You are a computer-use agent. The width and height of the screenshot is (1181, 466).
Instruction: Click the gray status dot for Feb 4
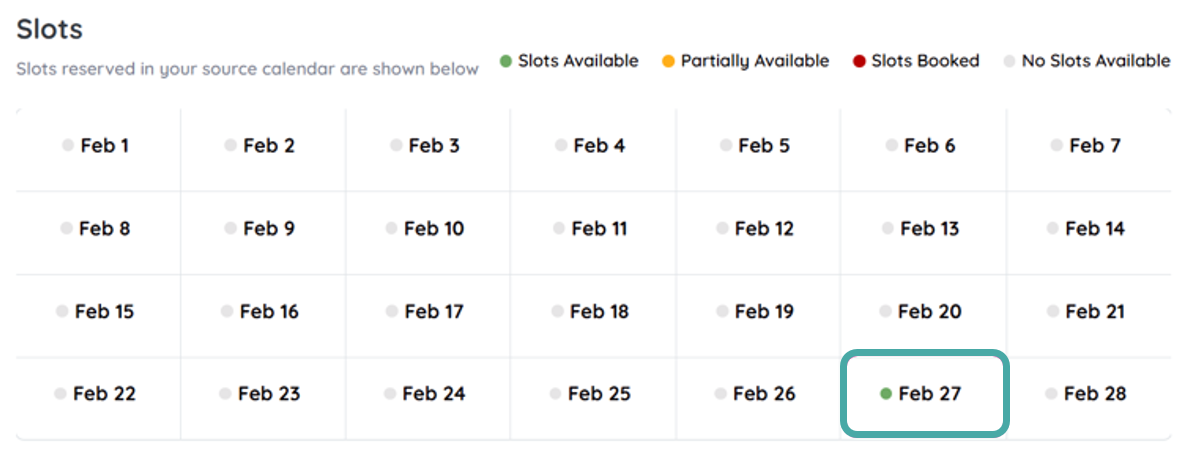click(x=561, y=146)
